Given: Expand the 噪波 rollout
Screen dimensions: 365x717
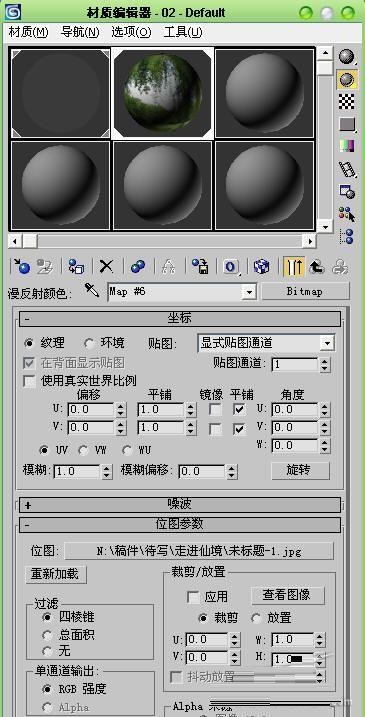Looking at the screenshot, I should coord(179,504).
